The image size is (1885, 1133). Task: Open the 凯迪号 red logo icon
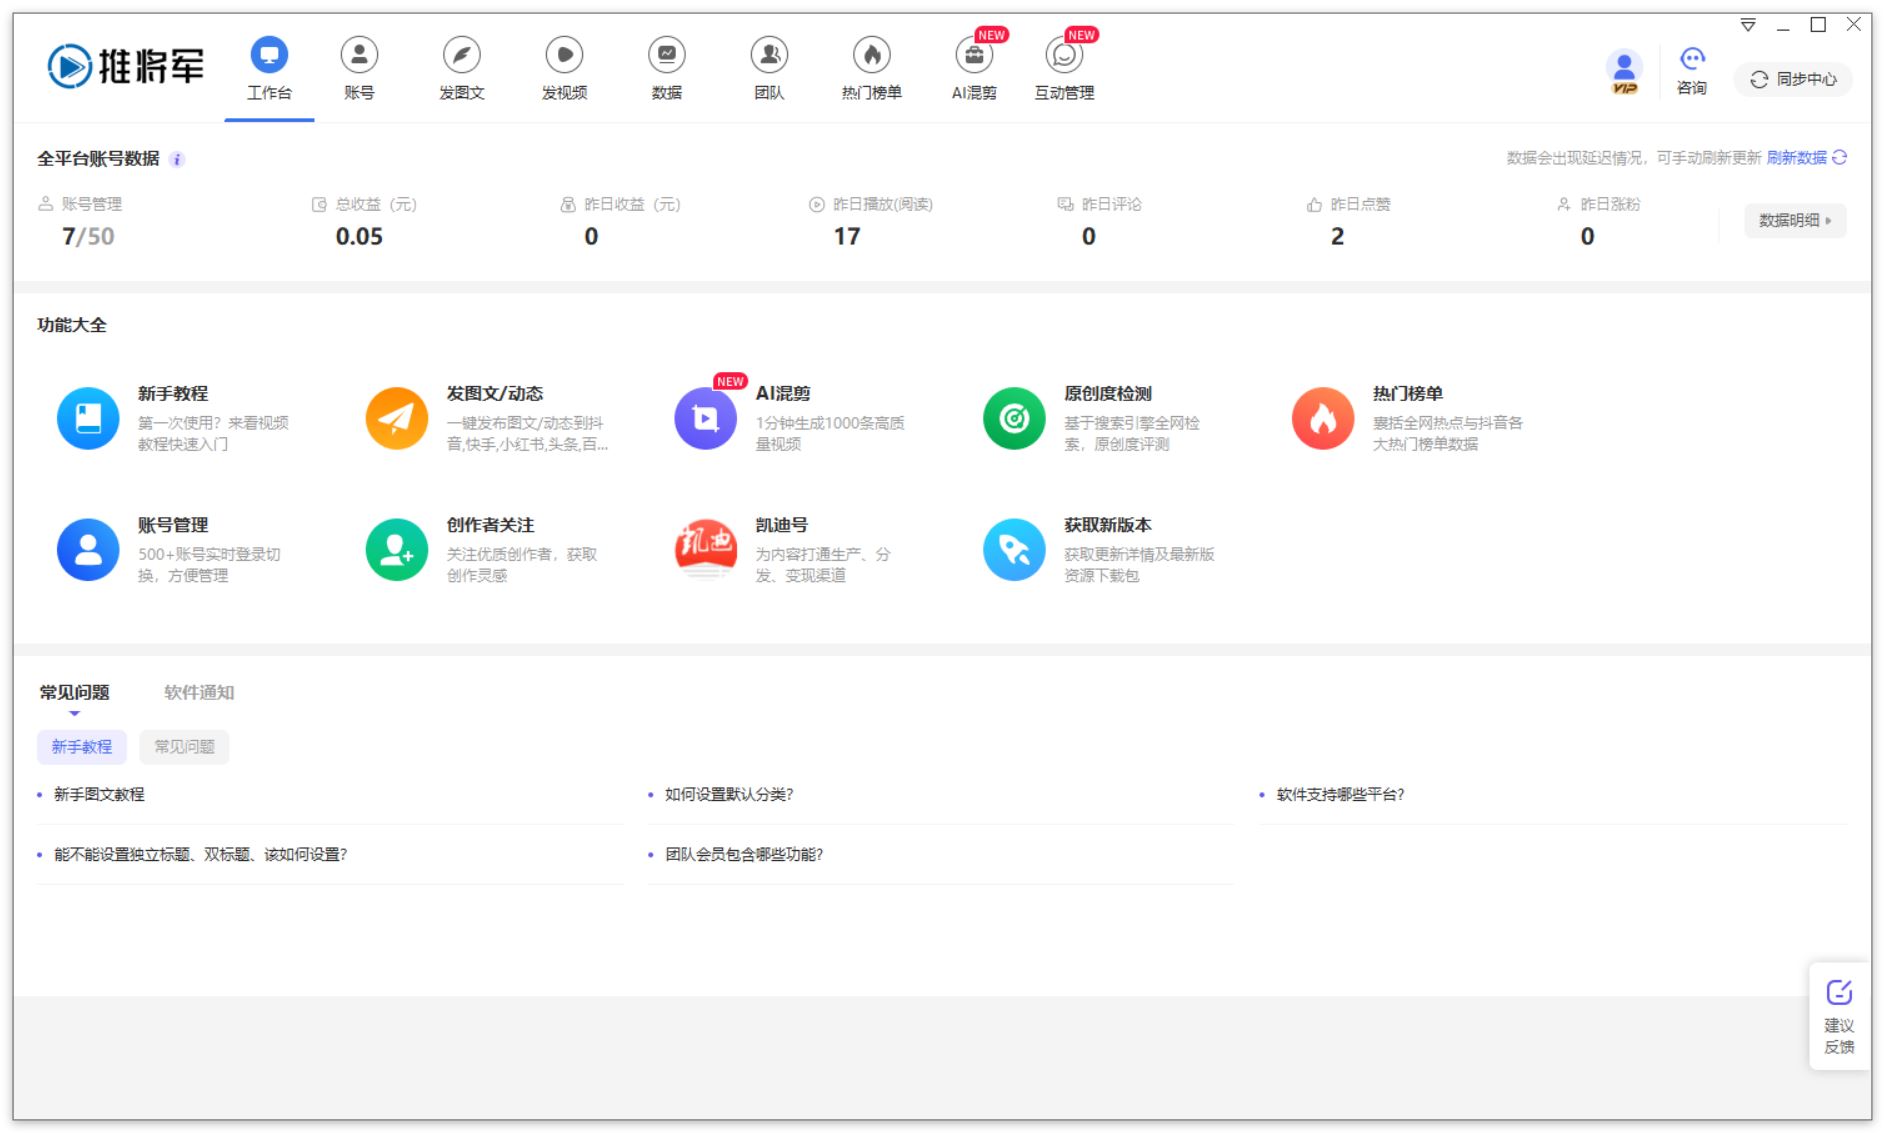(x=706, y=549)
